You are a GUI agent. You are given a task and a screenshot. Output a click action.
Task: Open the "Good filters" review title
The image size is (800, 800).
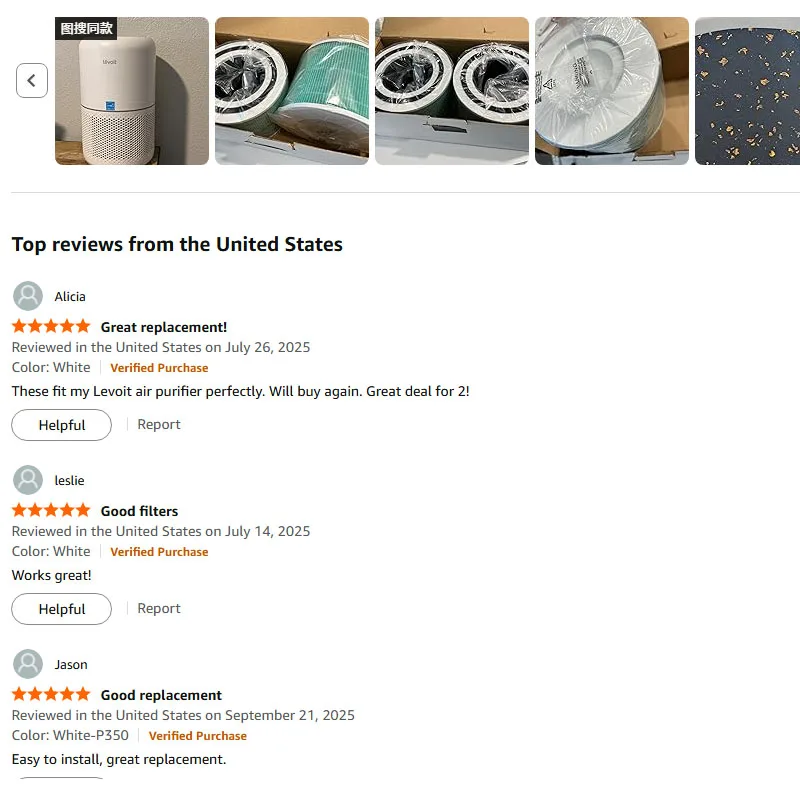pyautogui.click(x=140, y=511)
